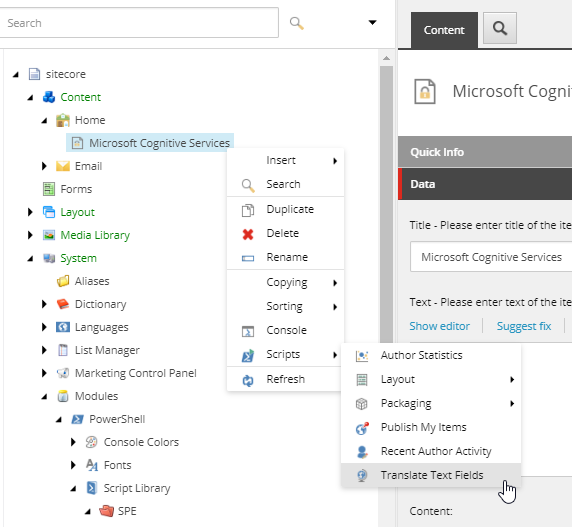Click the Forms icon in tree
This screenshot has height=527, width=572.
click(49, 189)
